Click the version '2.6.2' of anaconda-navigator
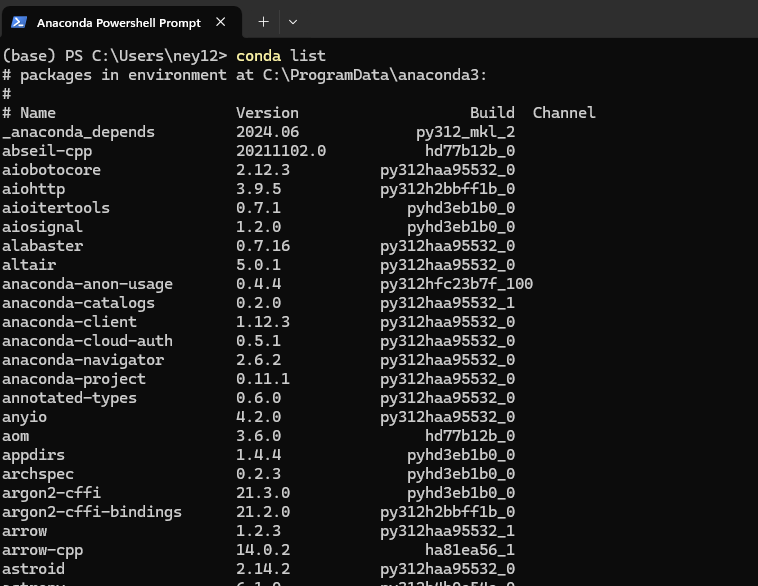Viewport: 758px width, 586px height. [258, 360]
